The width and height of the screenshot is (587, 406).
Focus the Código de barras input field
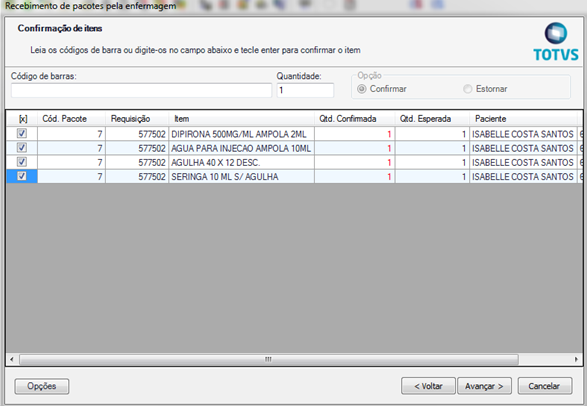pyautogui.click(x=141, y=90)
